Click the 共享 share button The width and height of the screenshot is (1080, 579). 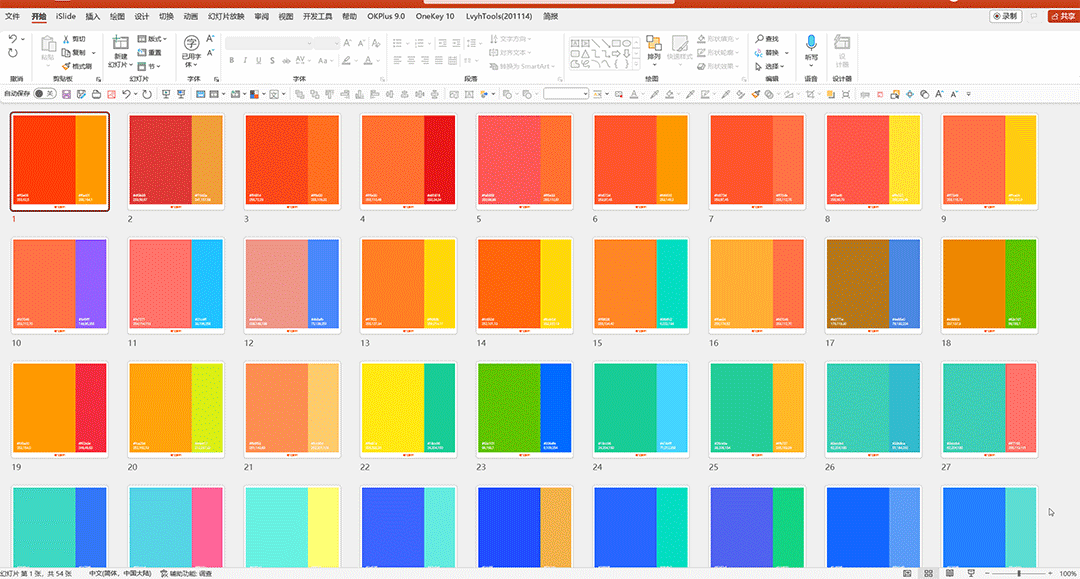point(1062,16)
